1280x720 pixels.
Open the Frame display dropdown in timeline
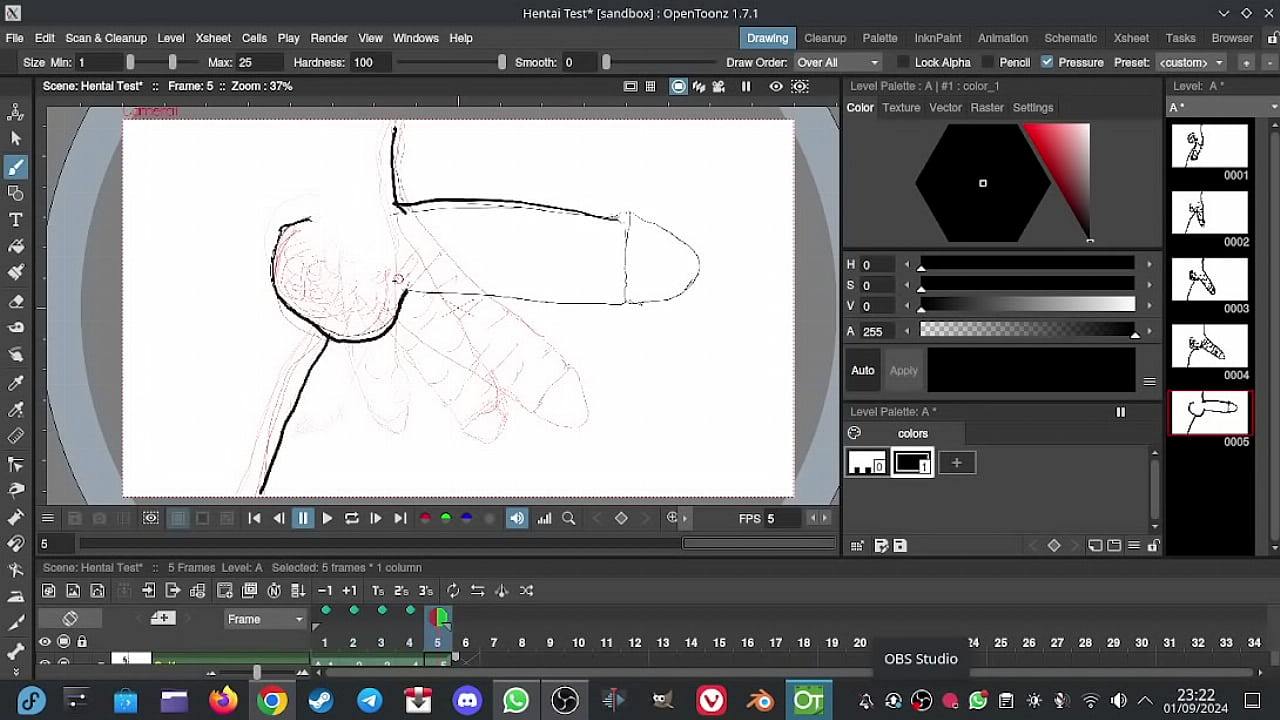264,619
